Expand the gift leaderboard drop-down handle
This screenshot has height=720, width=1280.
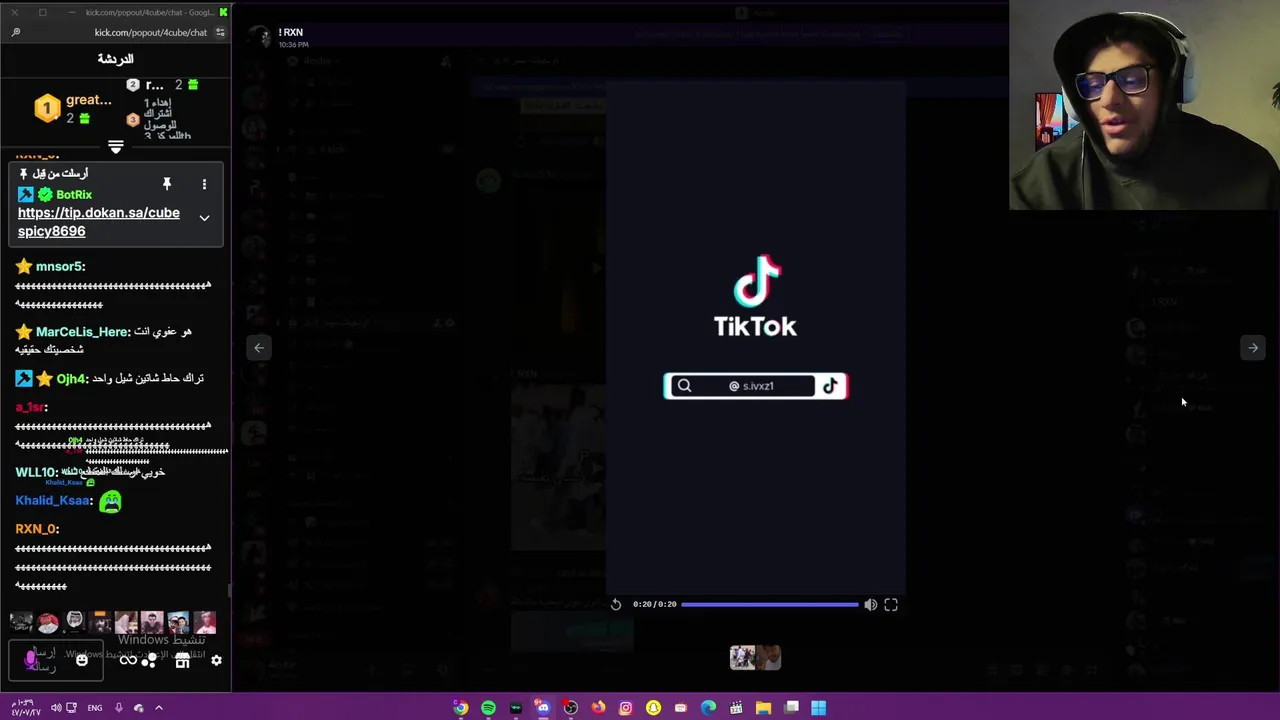pyautogui.click(x=115, y=148)
